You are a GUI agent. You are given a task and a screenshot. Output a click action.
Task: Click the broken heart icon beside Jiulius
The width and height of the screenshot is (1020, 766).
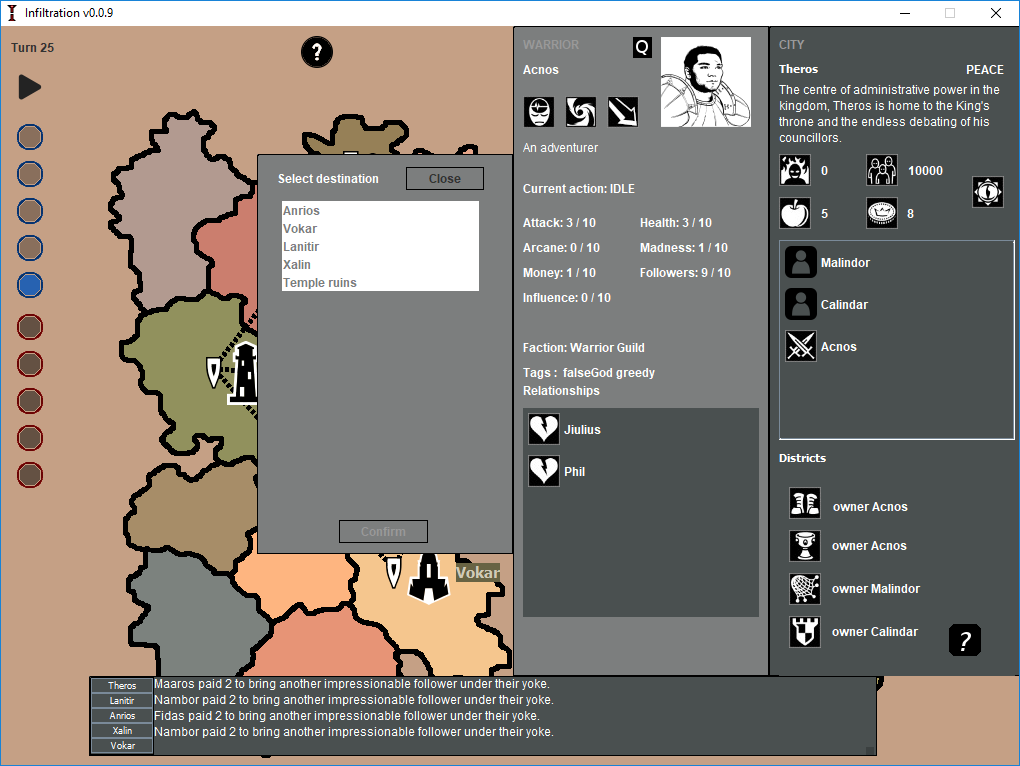point(543,429)
